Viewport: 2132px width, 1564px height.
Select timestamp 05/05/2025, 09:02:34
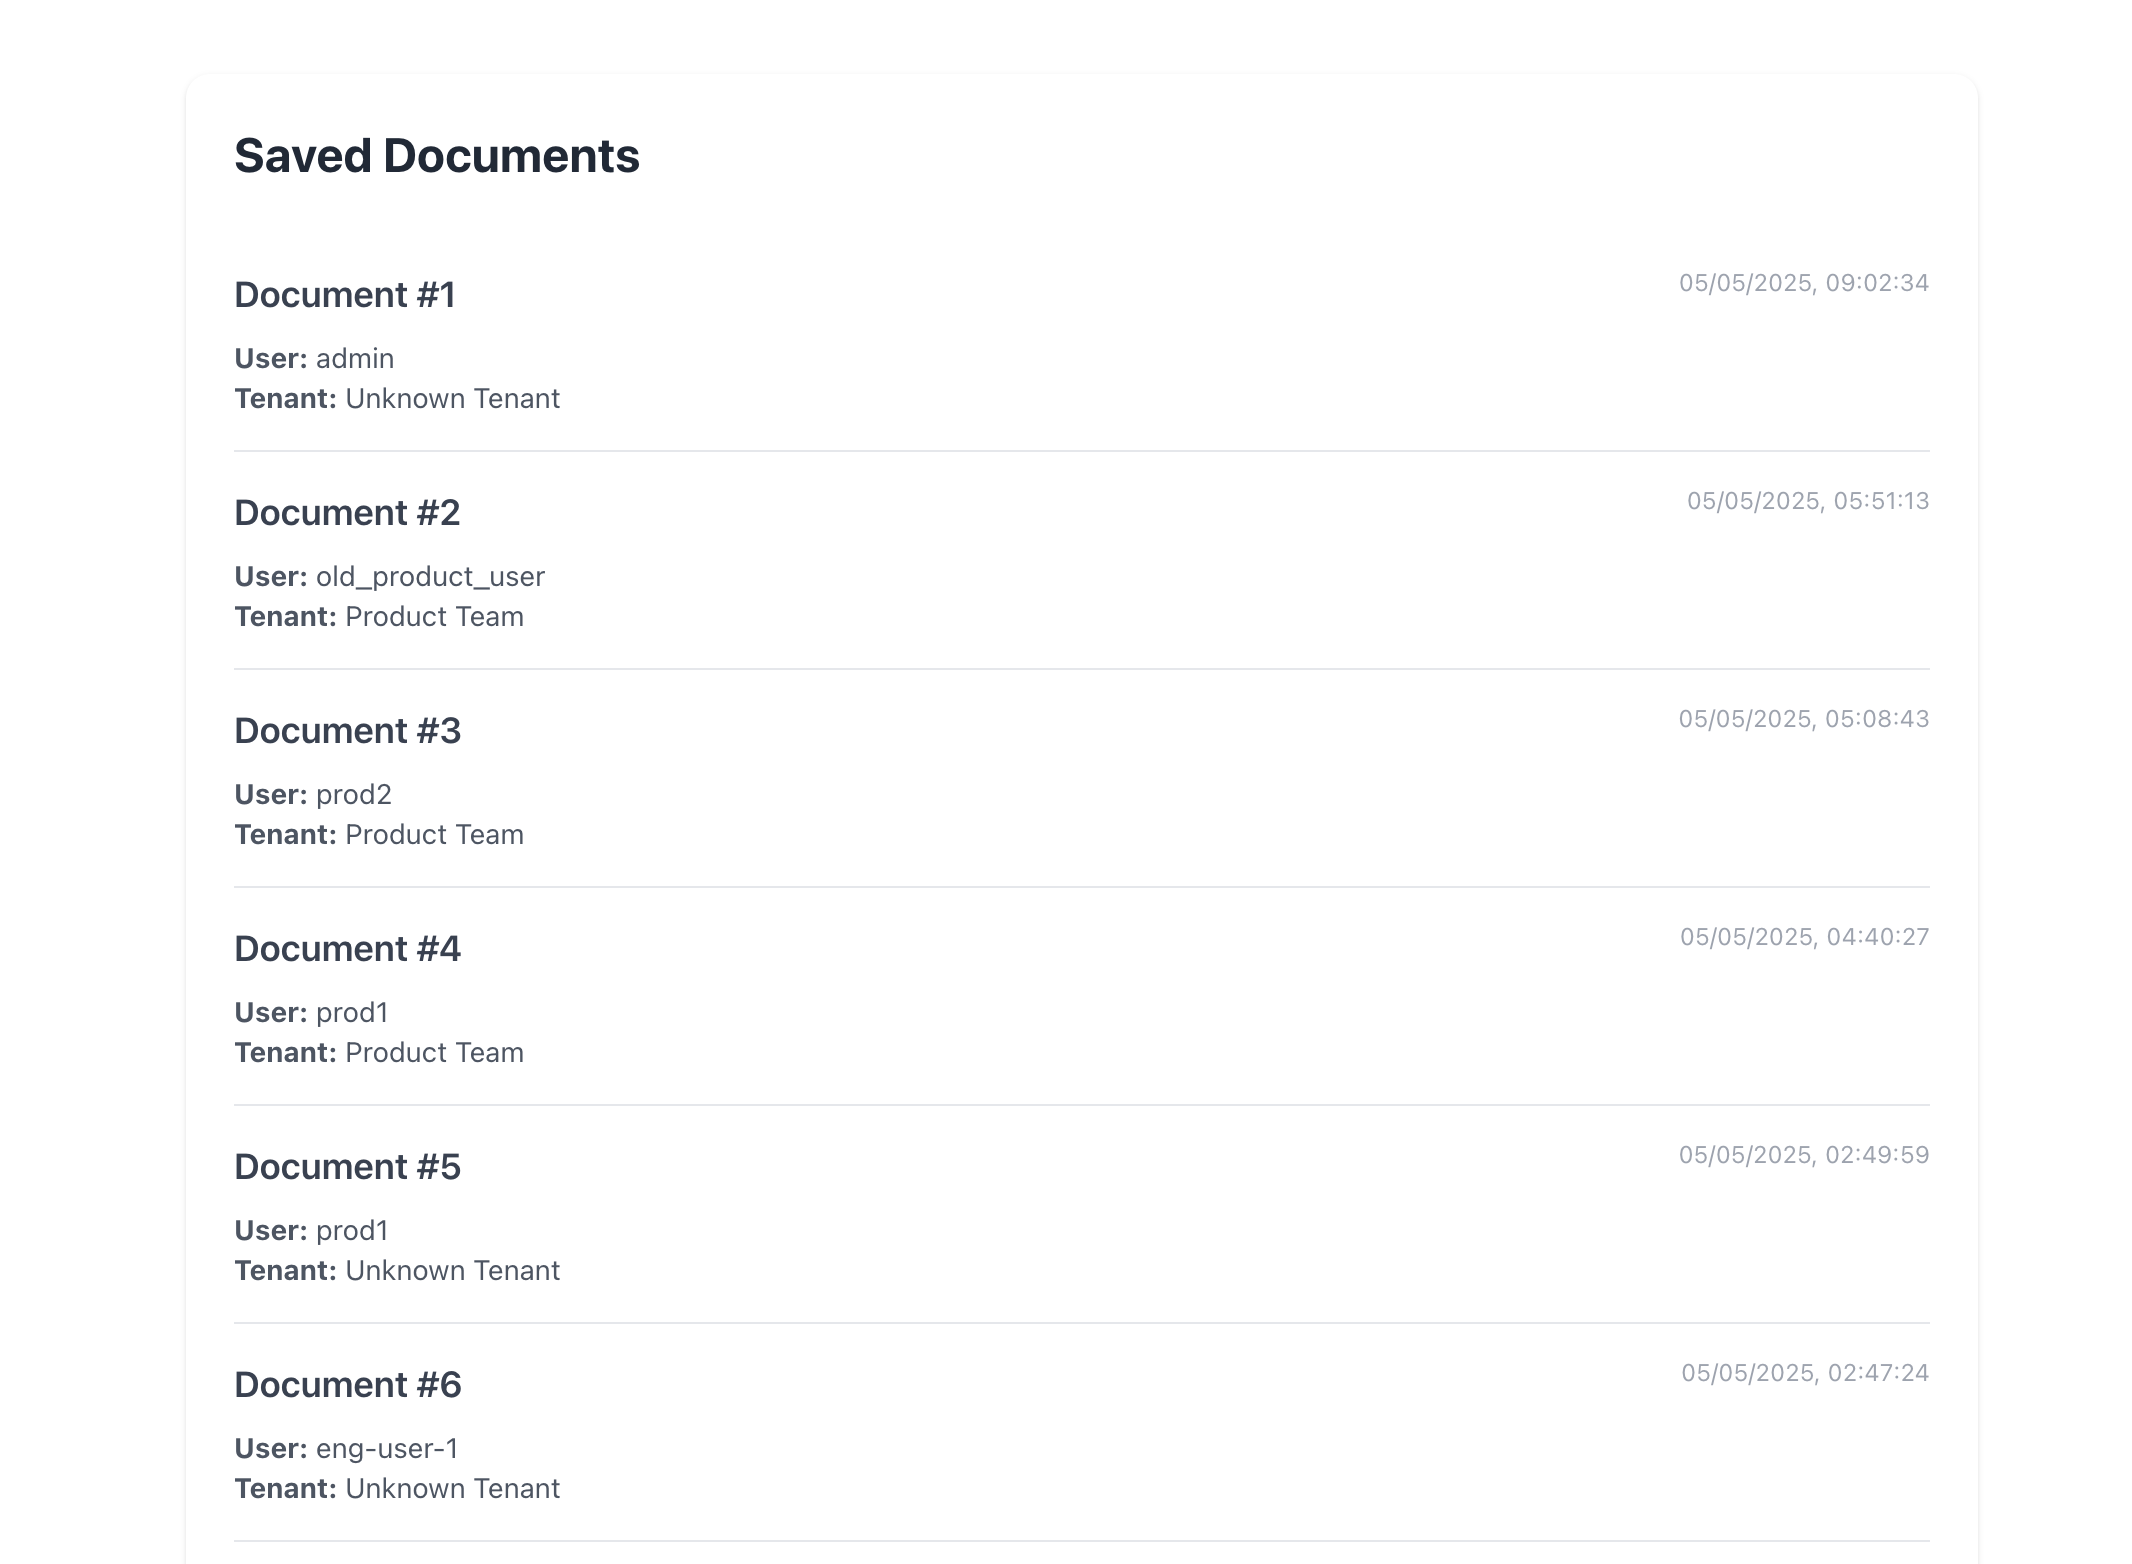[1804, 283]
